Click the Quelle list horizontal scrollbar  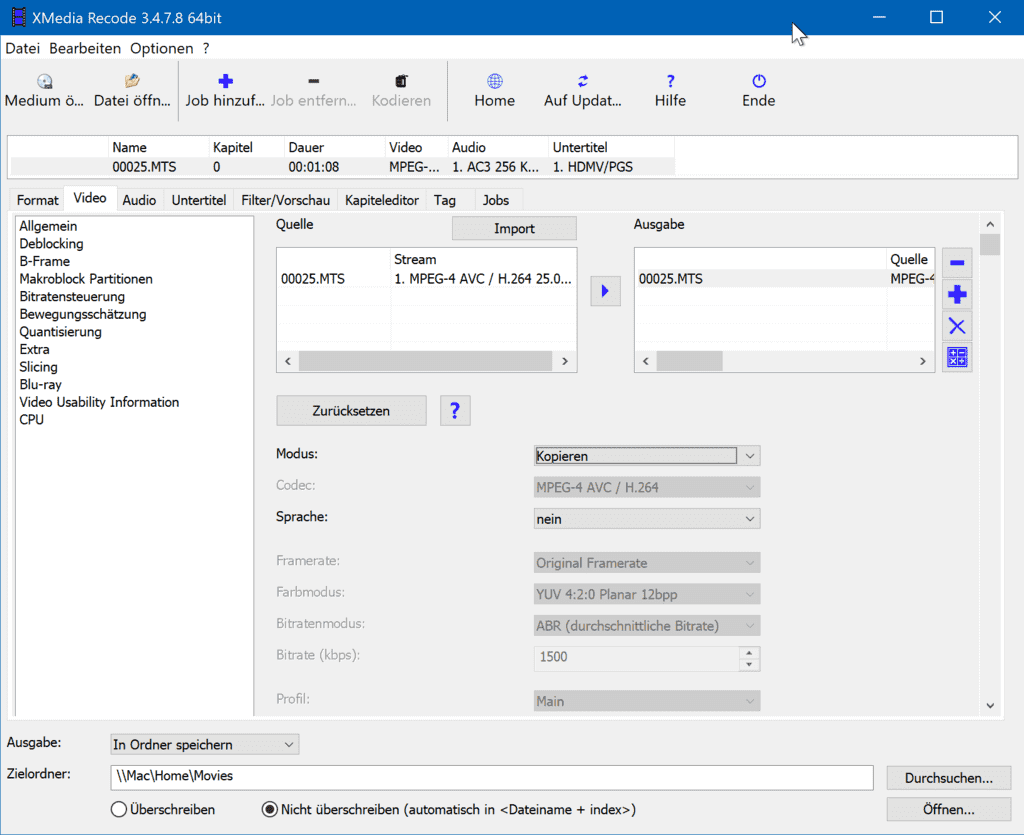pyautogui.click(x=426, y=361)
